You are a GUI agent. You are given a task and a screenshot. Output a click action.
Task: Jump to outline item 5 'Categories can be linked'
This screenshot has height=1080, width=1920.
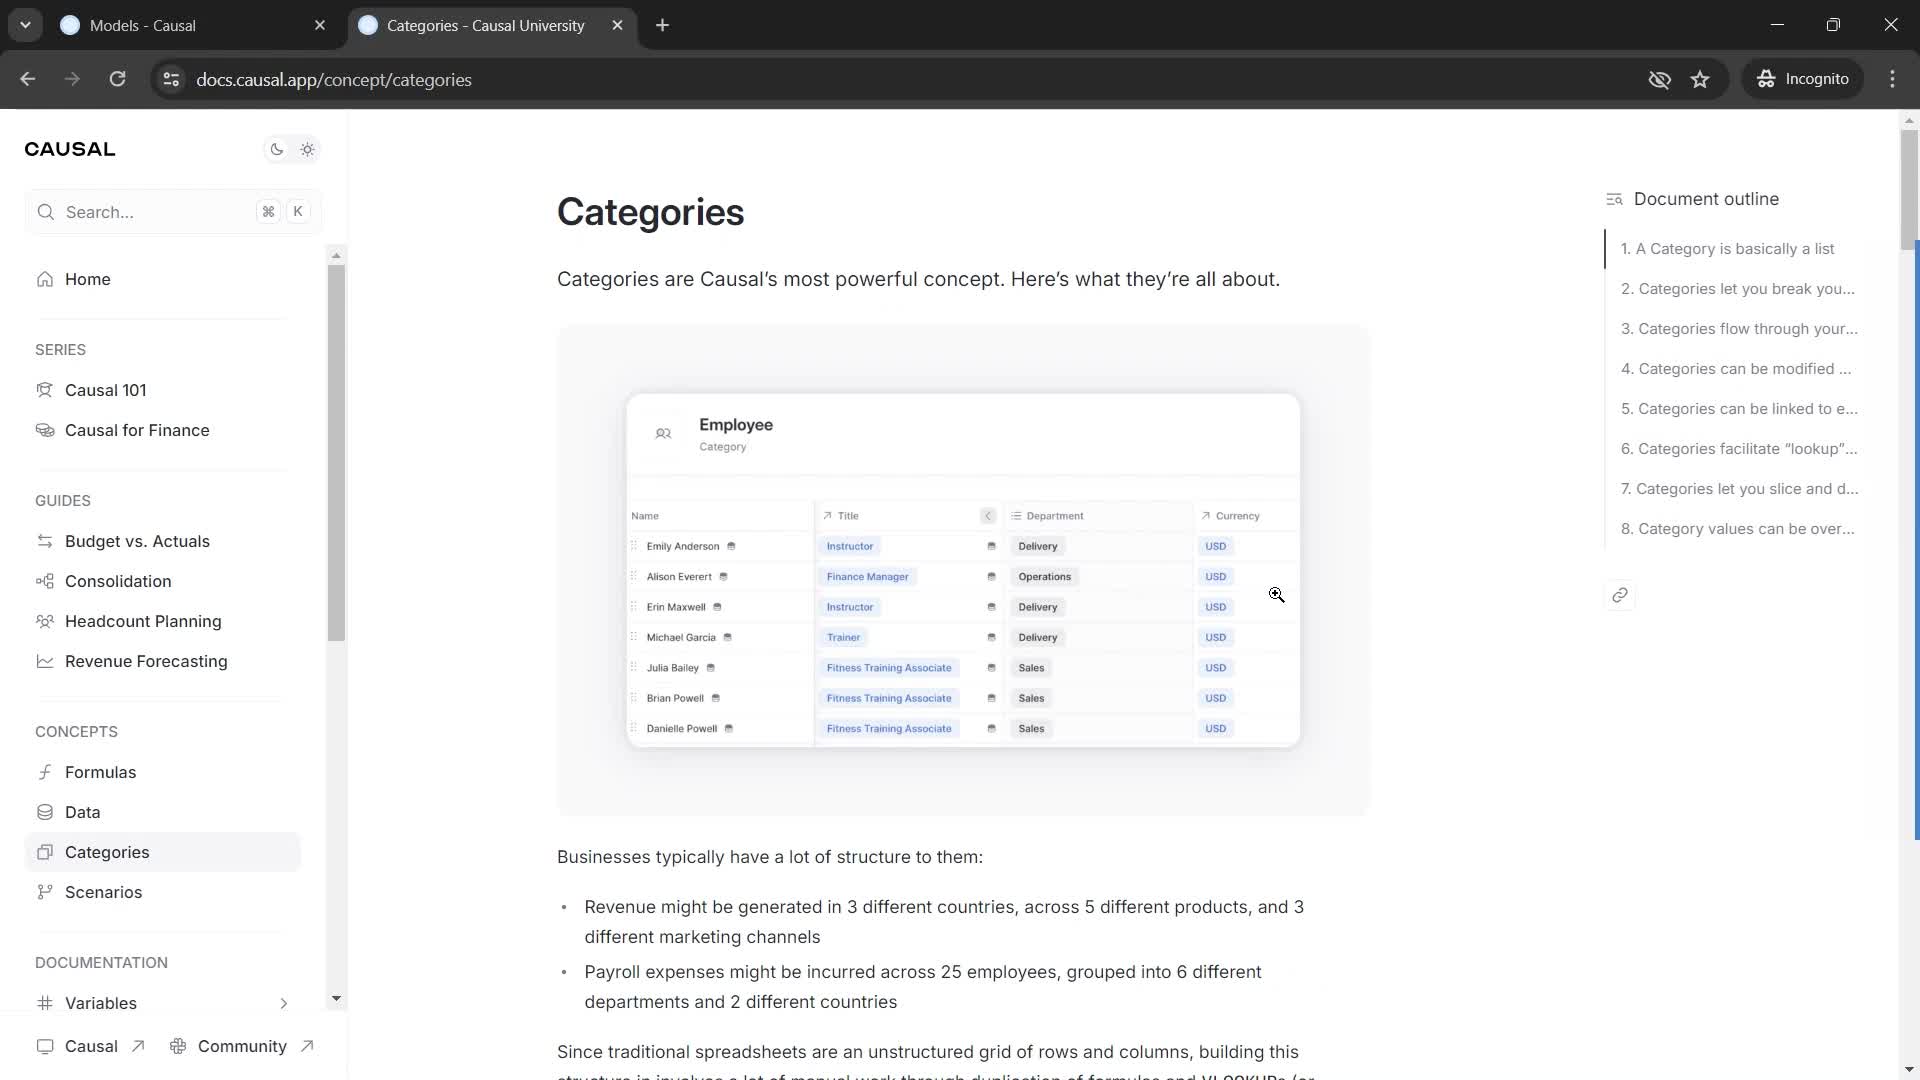tap(1739, 409)
